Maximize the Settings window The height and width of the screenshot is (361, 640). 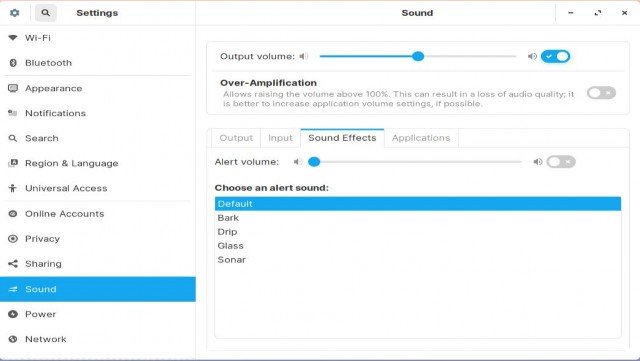[x=598, y=13]
